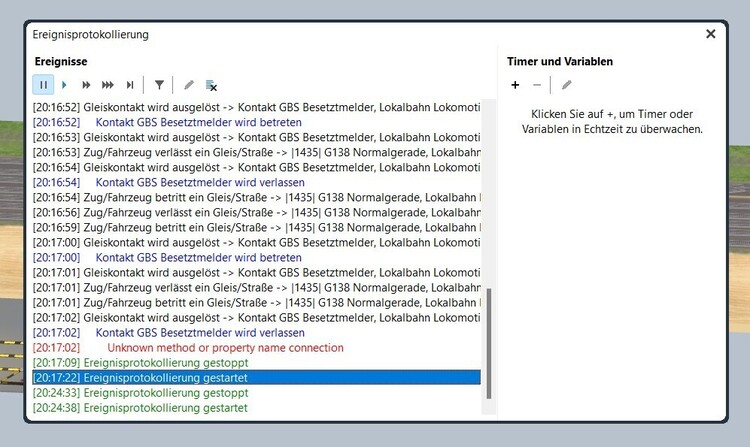Select '[20:16:54] Zug/Fahrzeug betritt ein Gleis/Straße' row
This screenshot has width=750, height=447.
[x=256, y=197]
